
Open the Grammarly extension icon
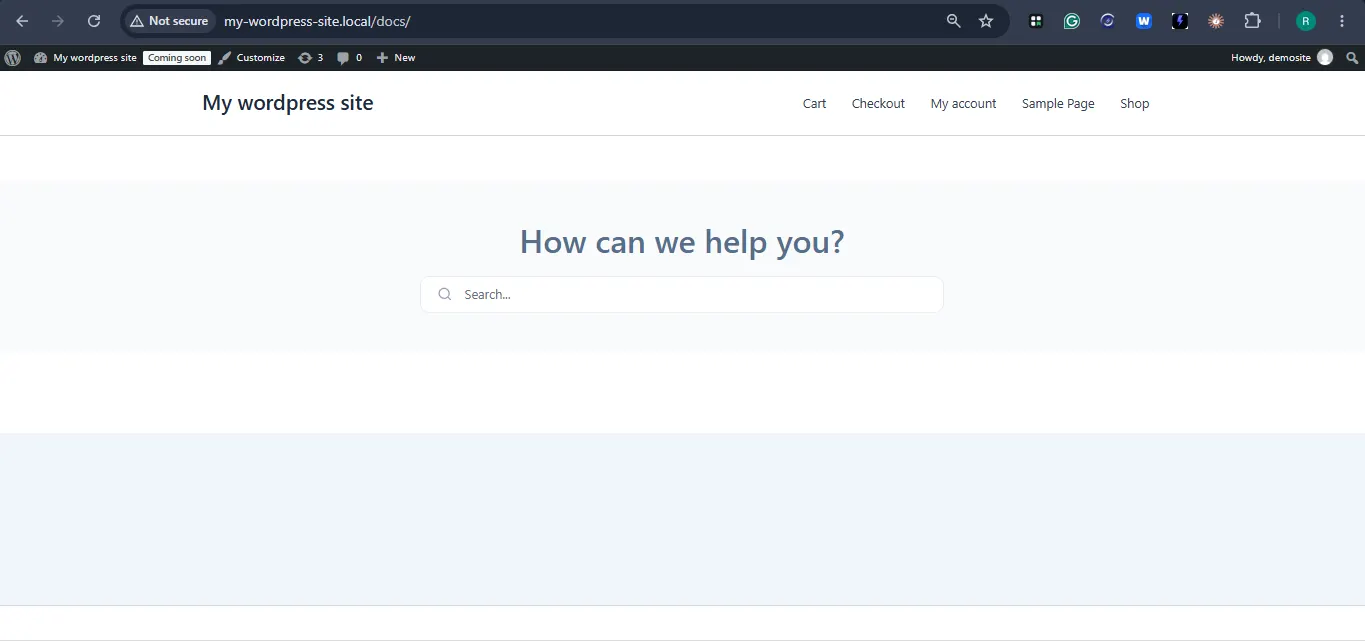tap(1072, 21)
